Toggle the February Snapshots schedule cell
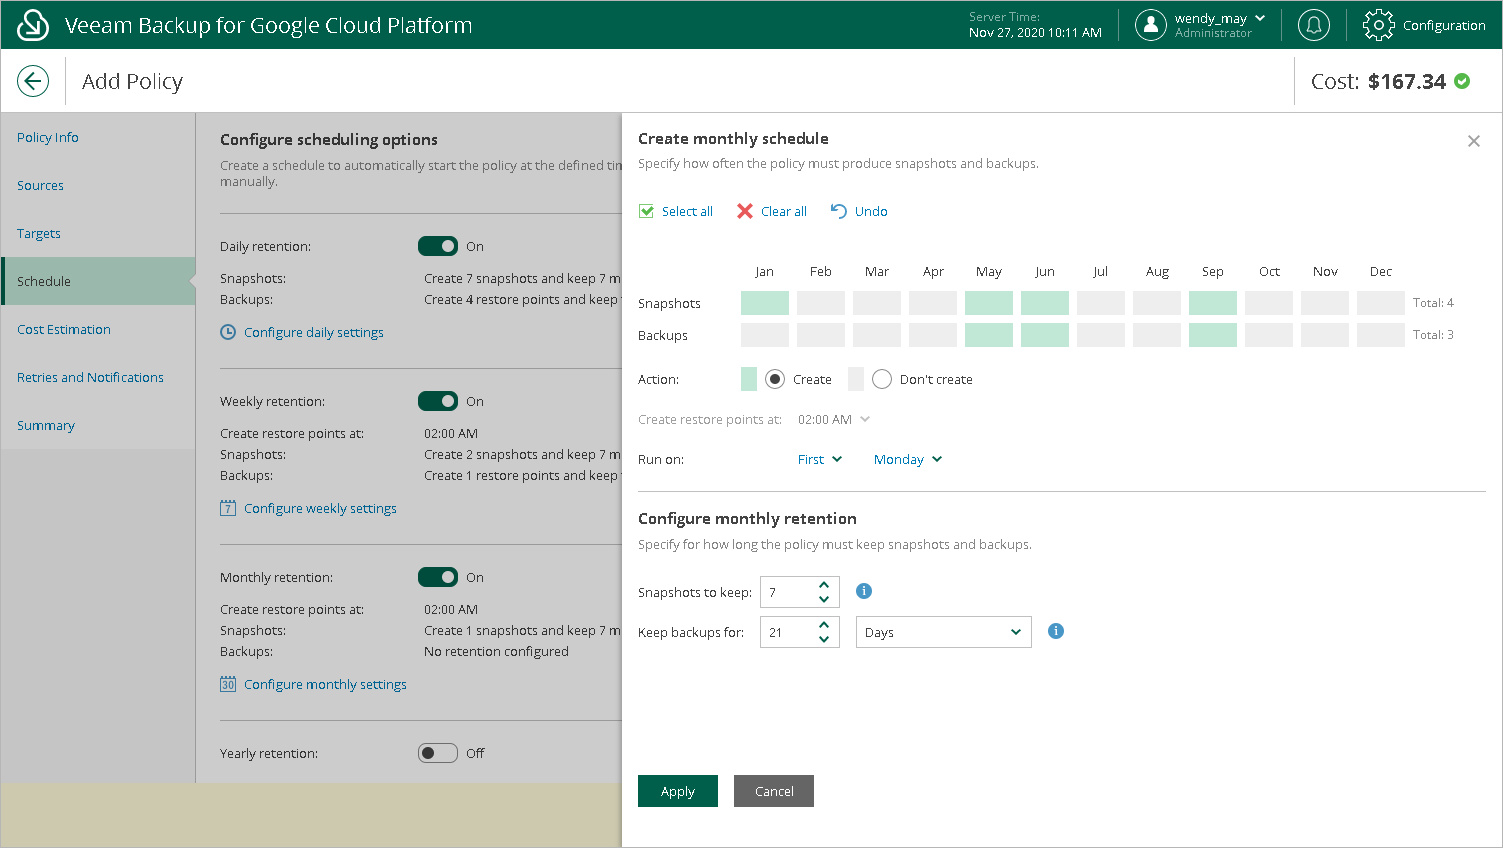1503x848 pixels. pos(821,303)
